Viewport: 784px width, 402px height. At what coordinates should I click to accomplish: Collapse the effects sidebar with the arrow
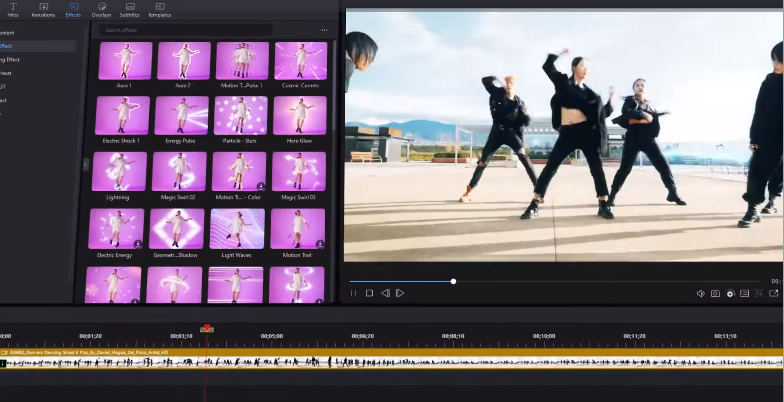click(85, 164)
